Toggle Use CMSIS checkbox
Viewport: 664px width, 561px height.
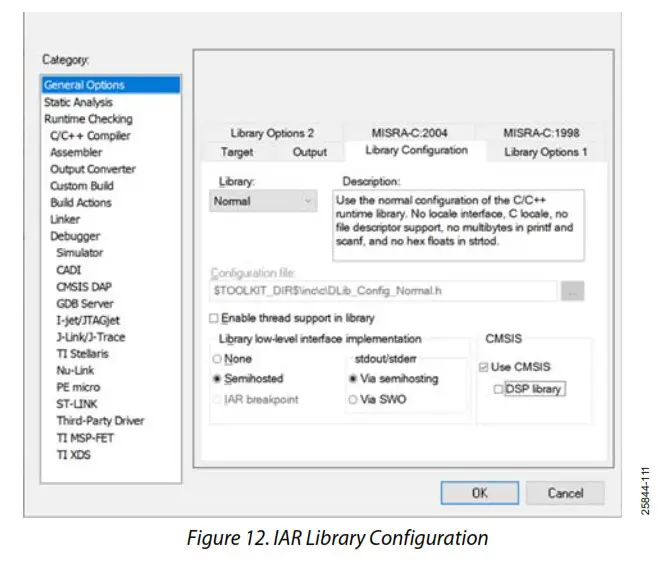pos(484,367)
